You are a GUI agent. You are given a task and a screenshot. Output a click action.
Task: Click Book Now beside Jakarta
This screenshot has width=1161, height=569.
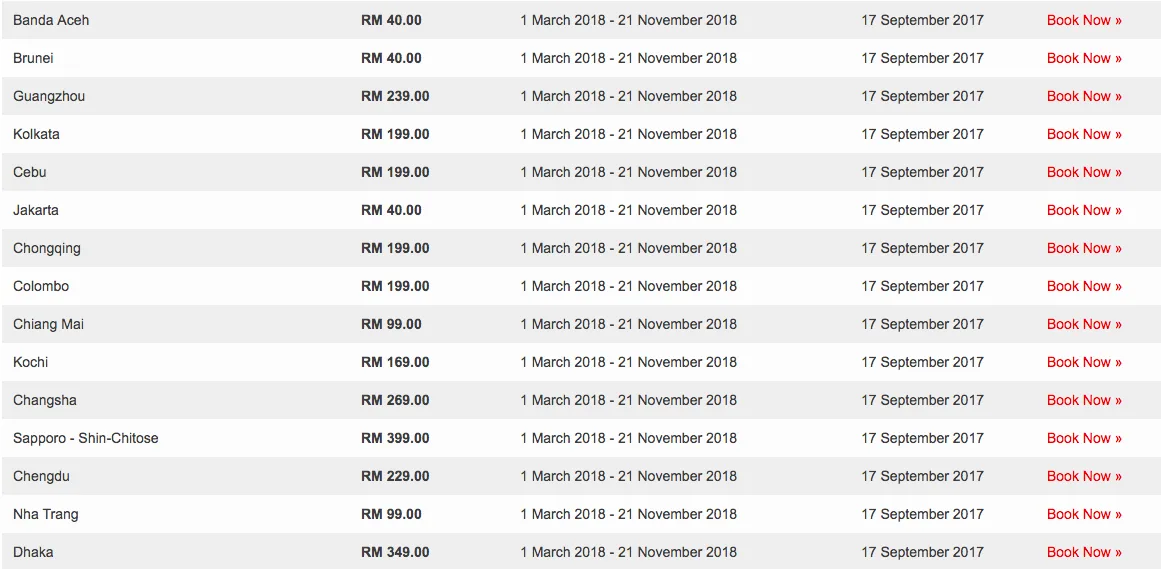click(x=1083, y=210)
